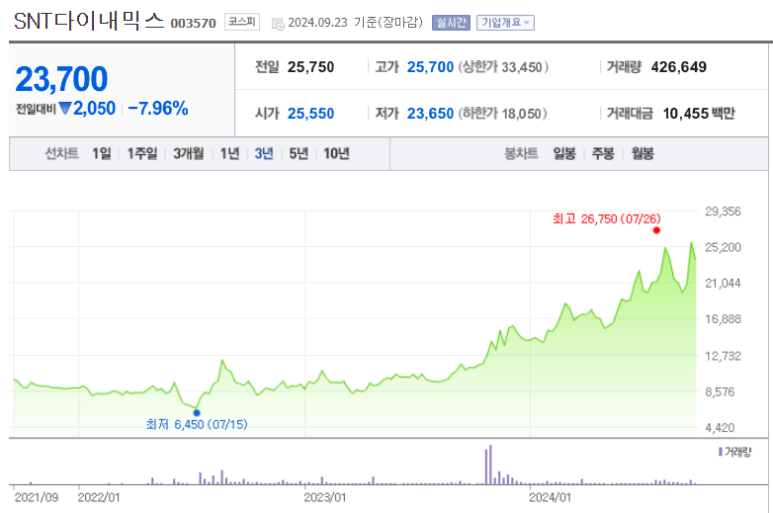Click the 전일 value 25,750

[311, 67]
